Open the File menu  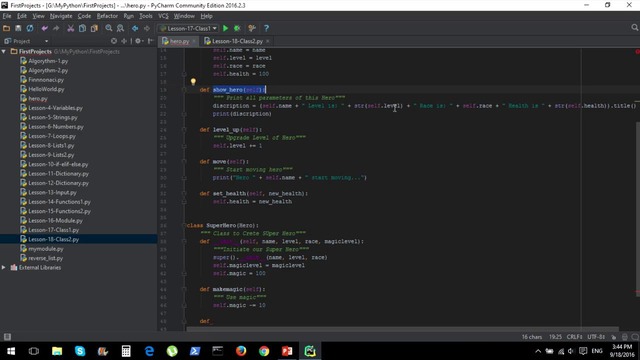pos(7,16)
